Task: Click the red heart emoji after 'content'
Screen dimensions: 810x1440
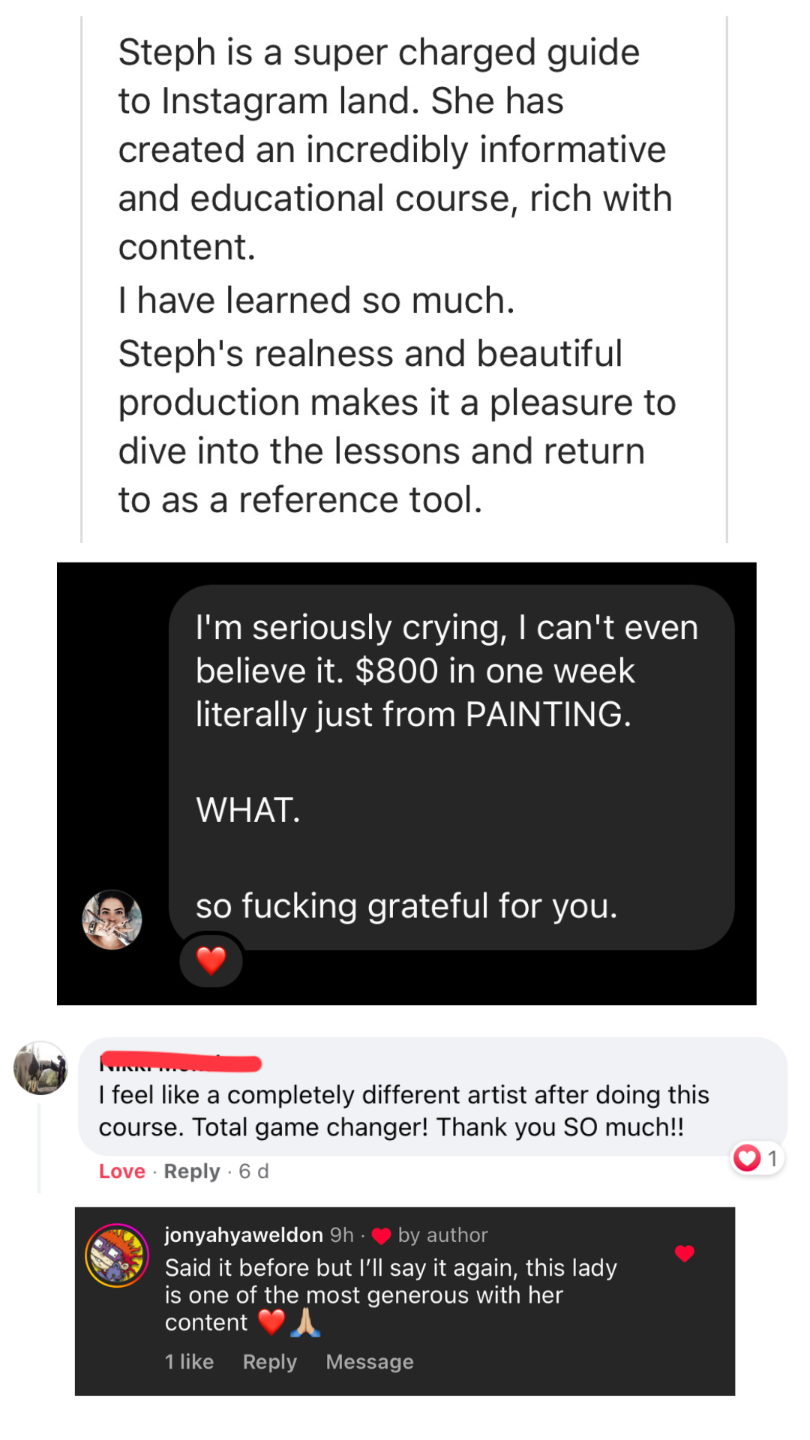Action: click(271, 1323)
